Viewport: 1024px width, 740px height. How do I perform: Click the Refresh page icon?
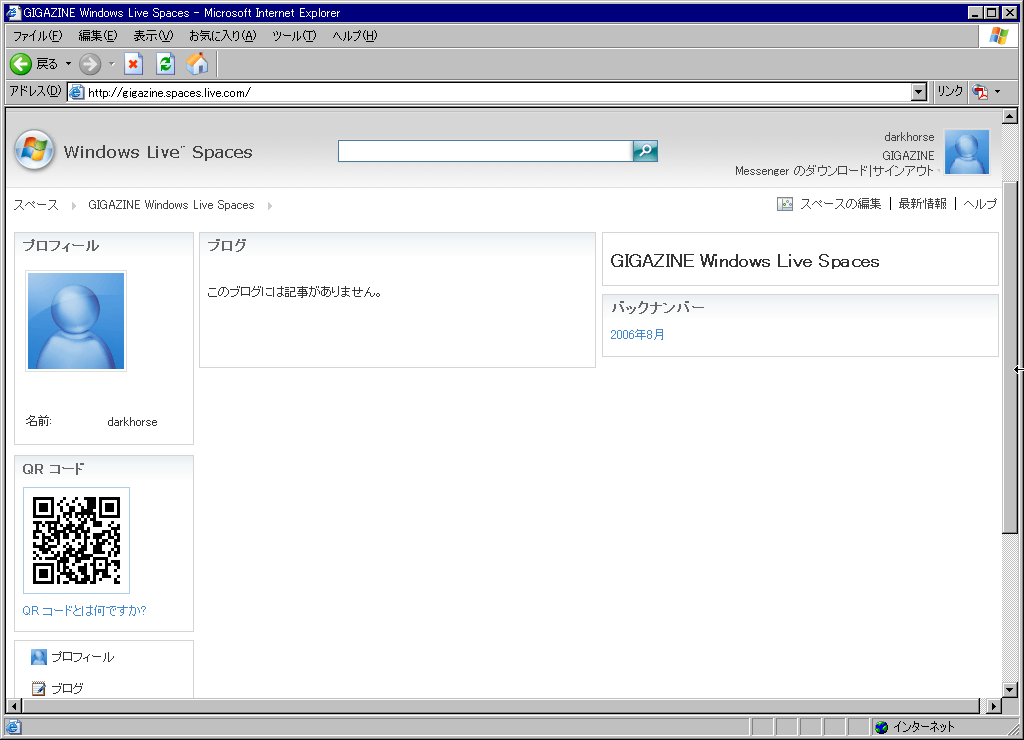[165, 64]
